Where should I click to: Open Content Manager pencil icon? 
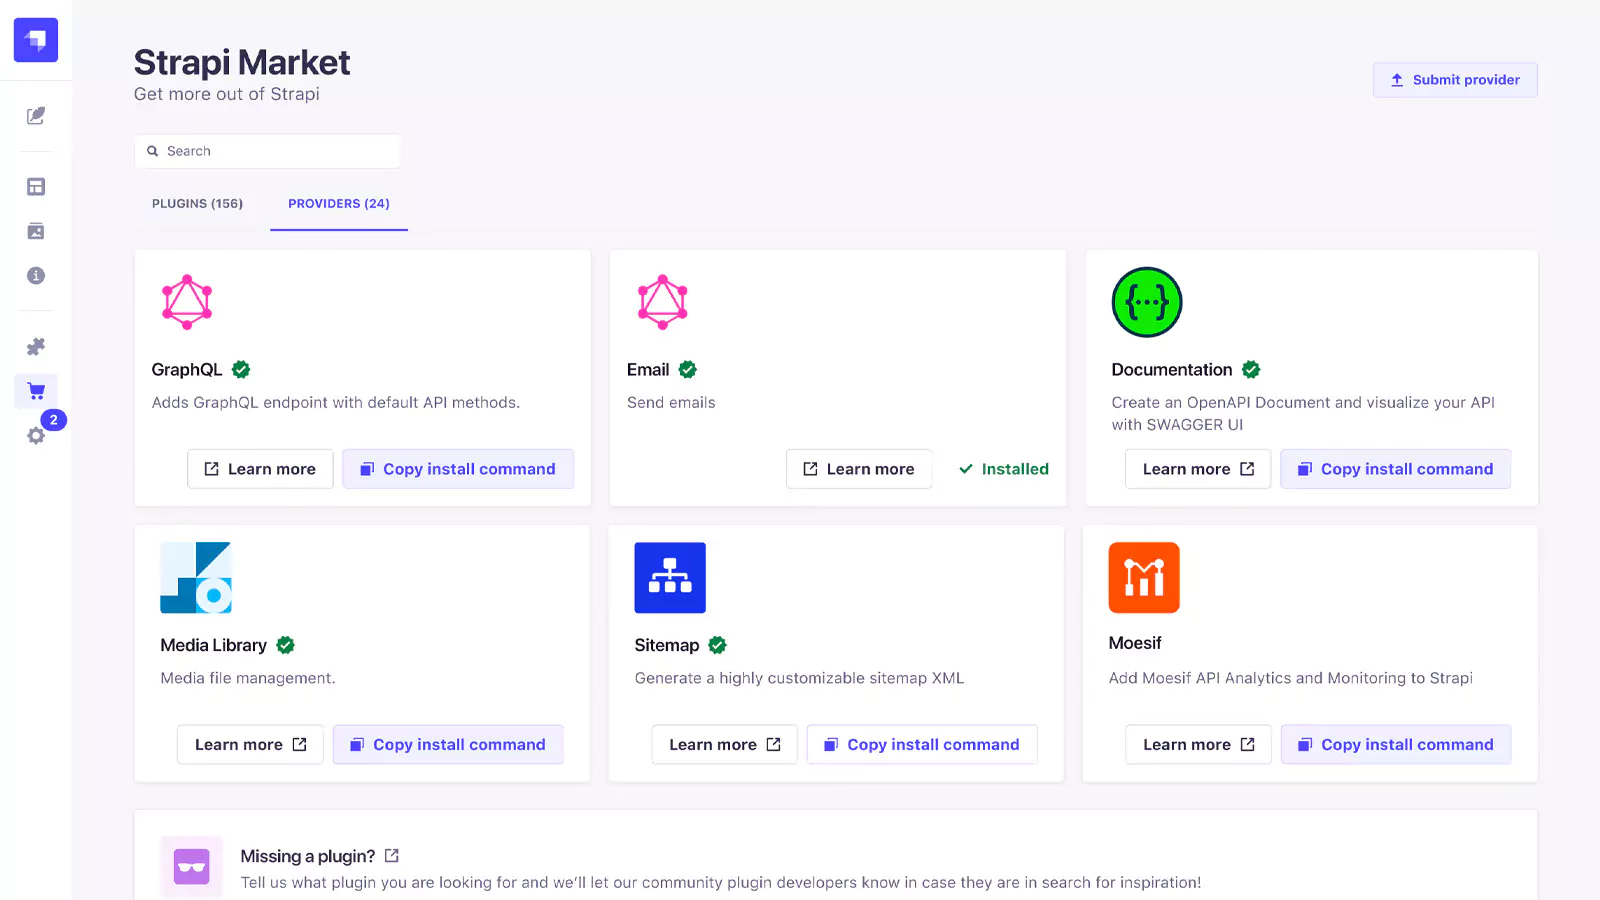point(36,116)
